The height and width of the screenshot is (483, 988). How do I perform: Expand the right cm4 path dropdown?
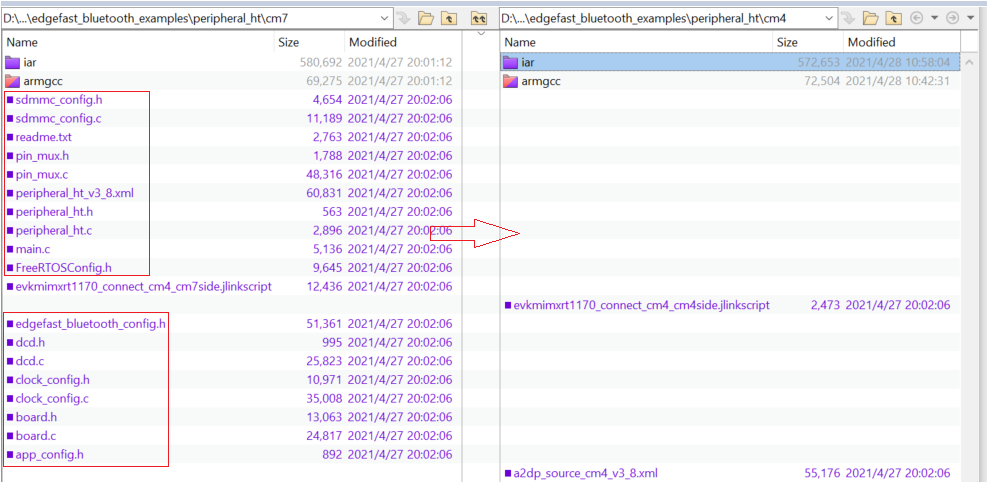point(829,18)
